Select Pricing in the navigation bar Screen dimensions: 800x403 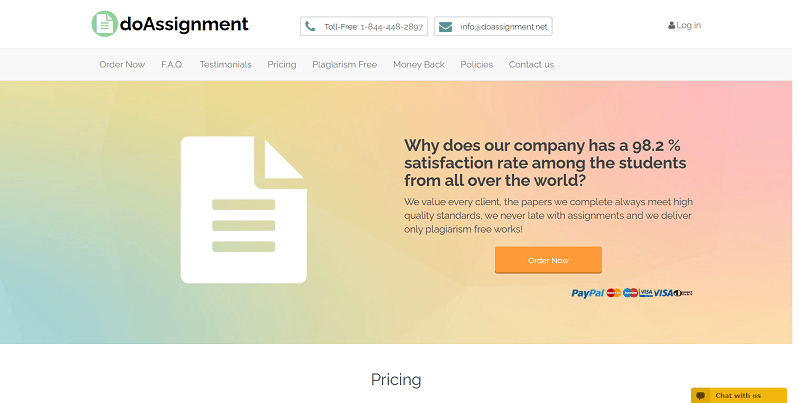[x=282, y=64]
